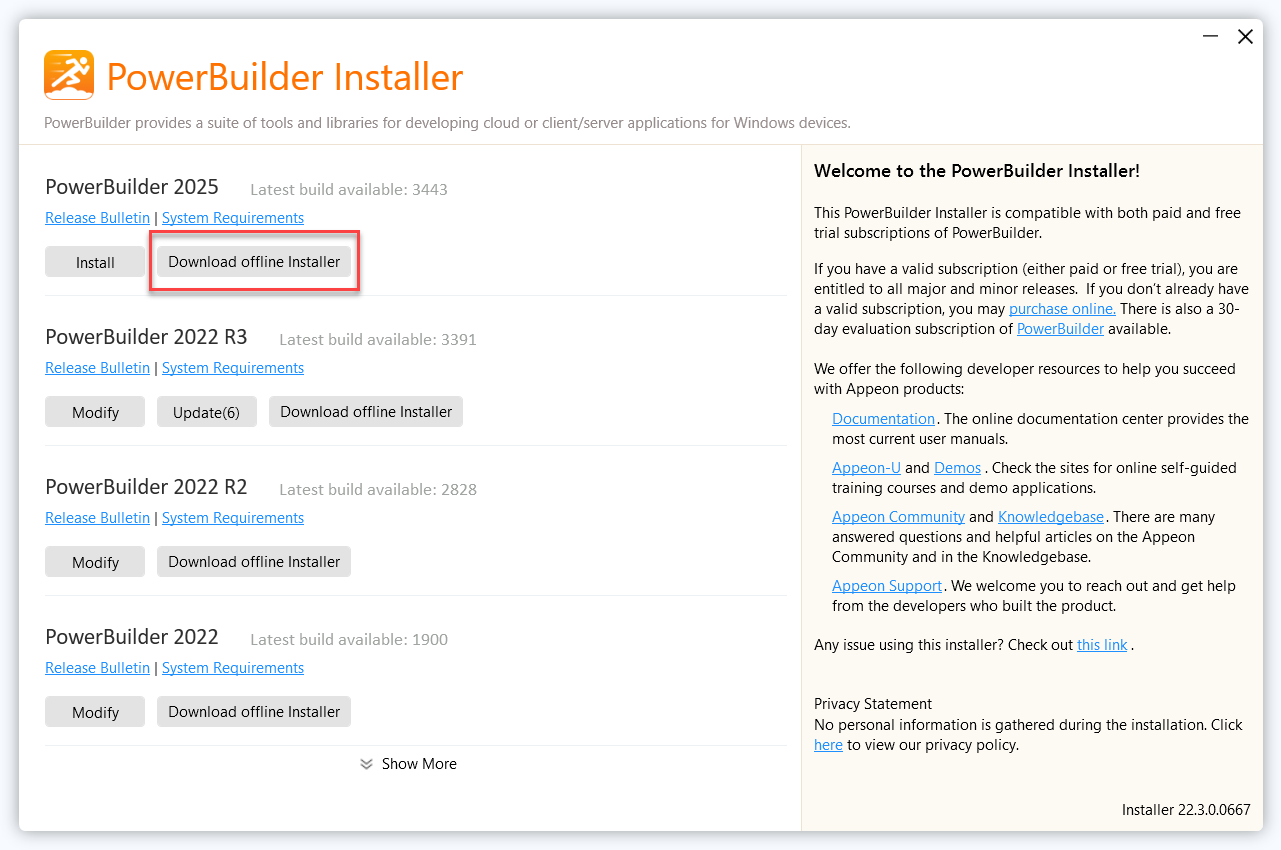Open the Knowledgebase link

1051,517
